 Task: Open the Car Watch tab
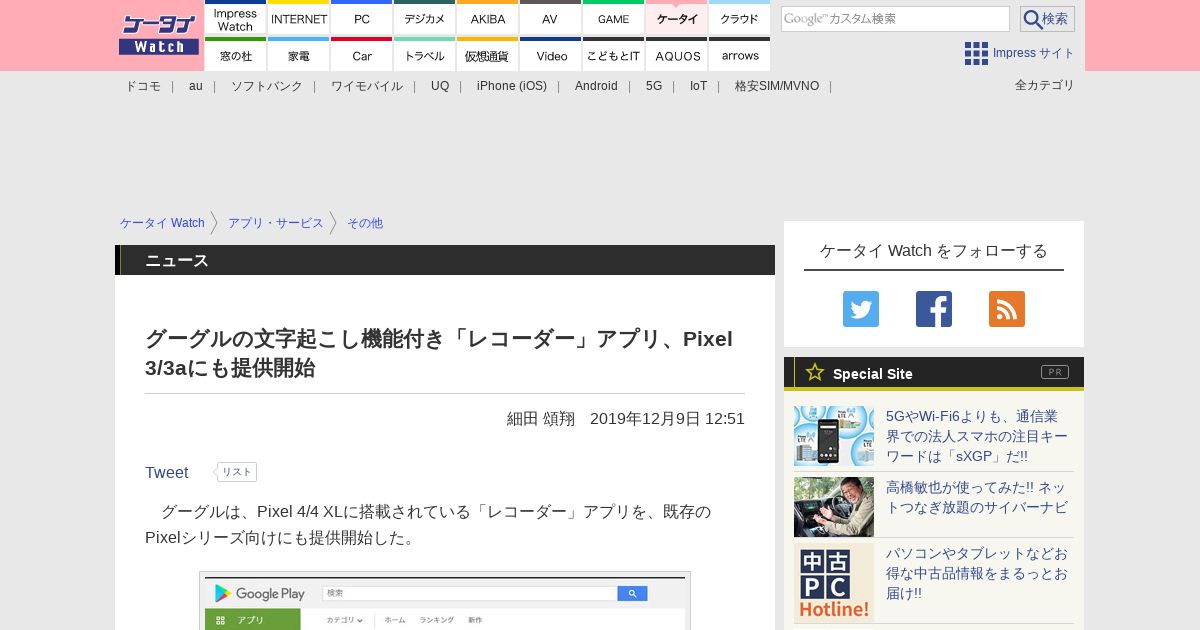(362, 55)
